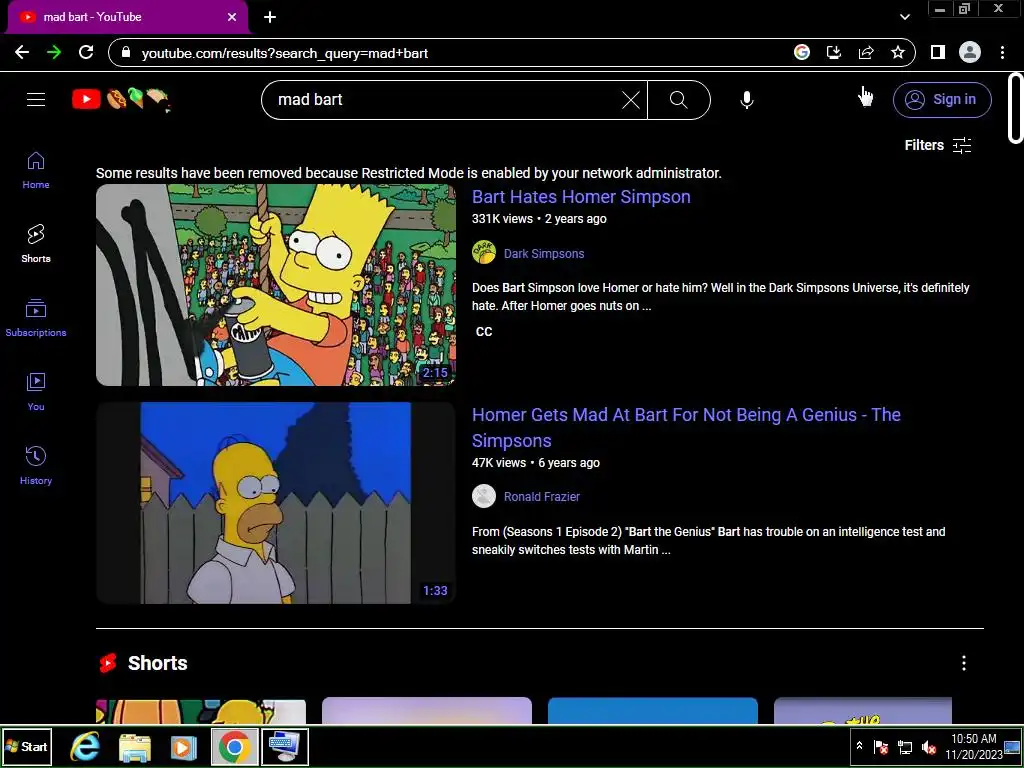Click the 47K views text
This screenshot has height=768, width=1024.
(499, 462)
